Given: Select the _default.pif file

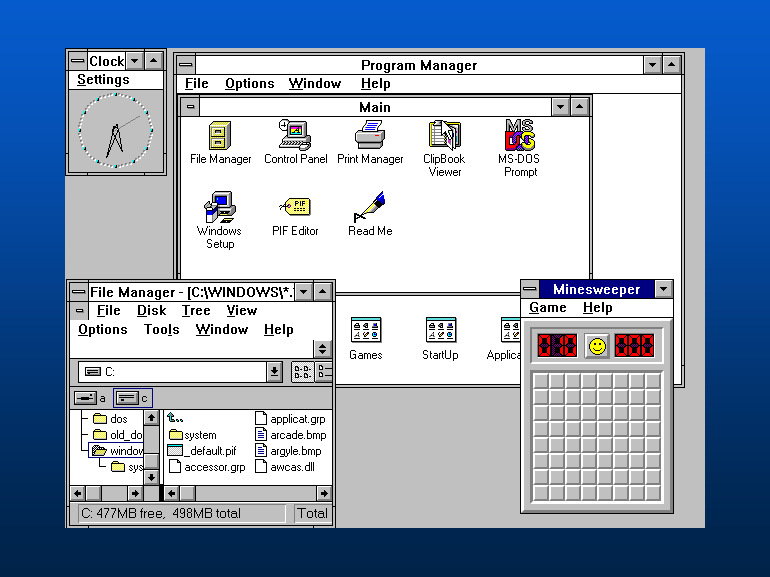Looking at the screenshot, I should 202,451.
